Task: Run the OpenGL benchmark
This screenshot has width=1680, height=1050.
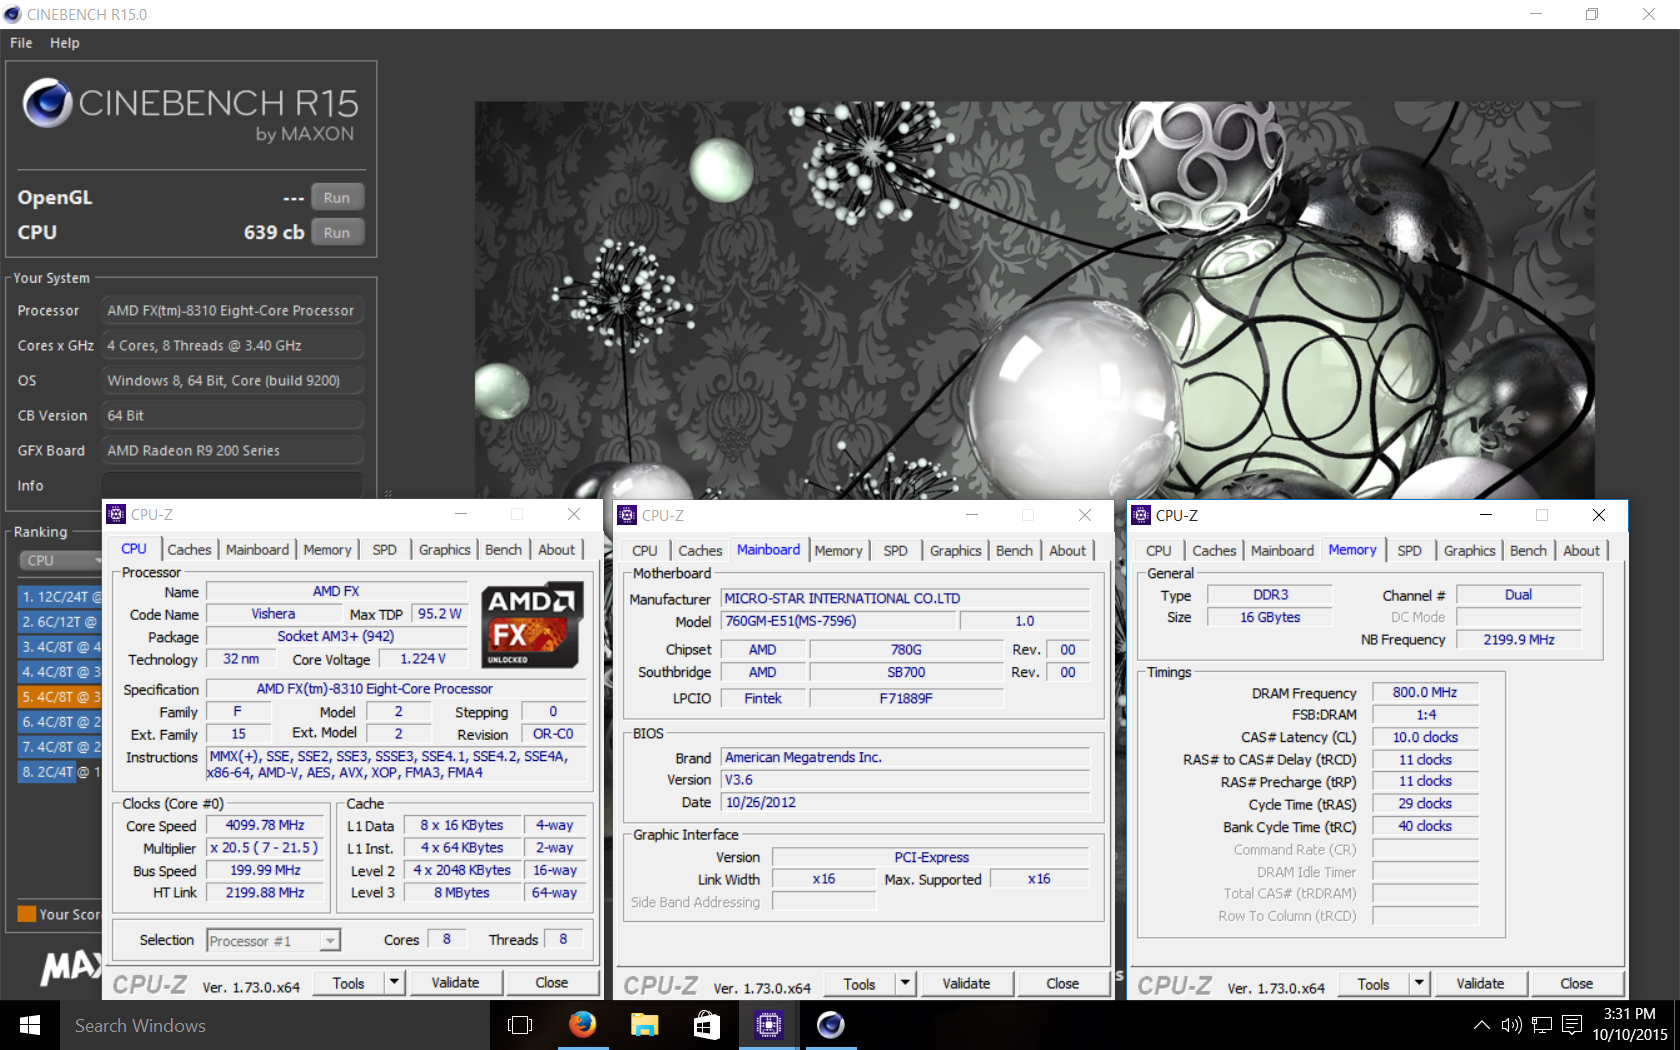Action: 337,198
